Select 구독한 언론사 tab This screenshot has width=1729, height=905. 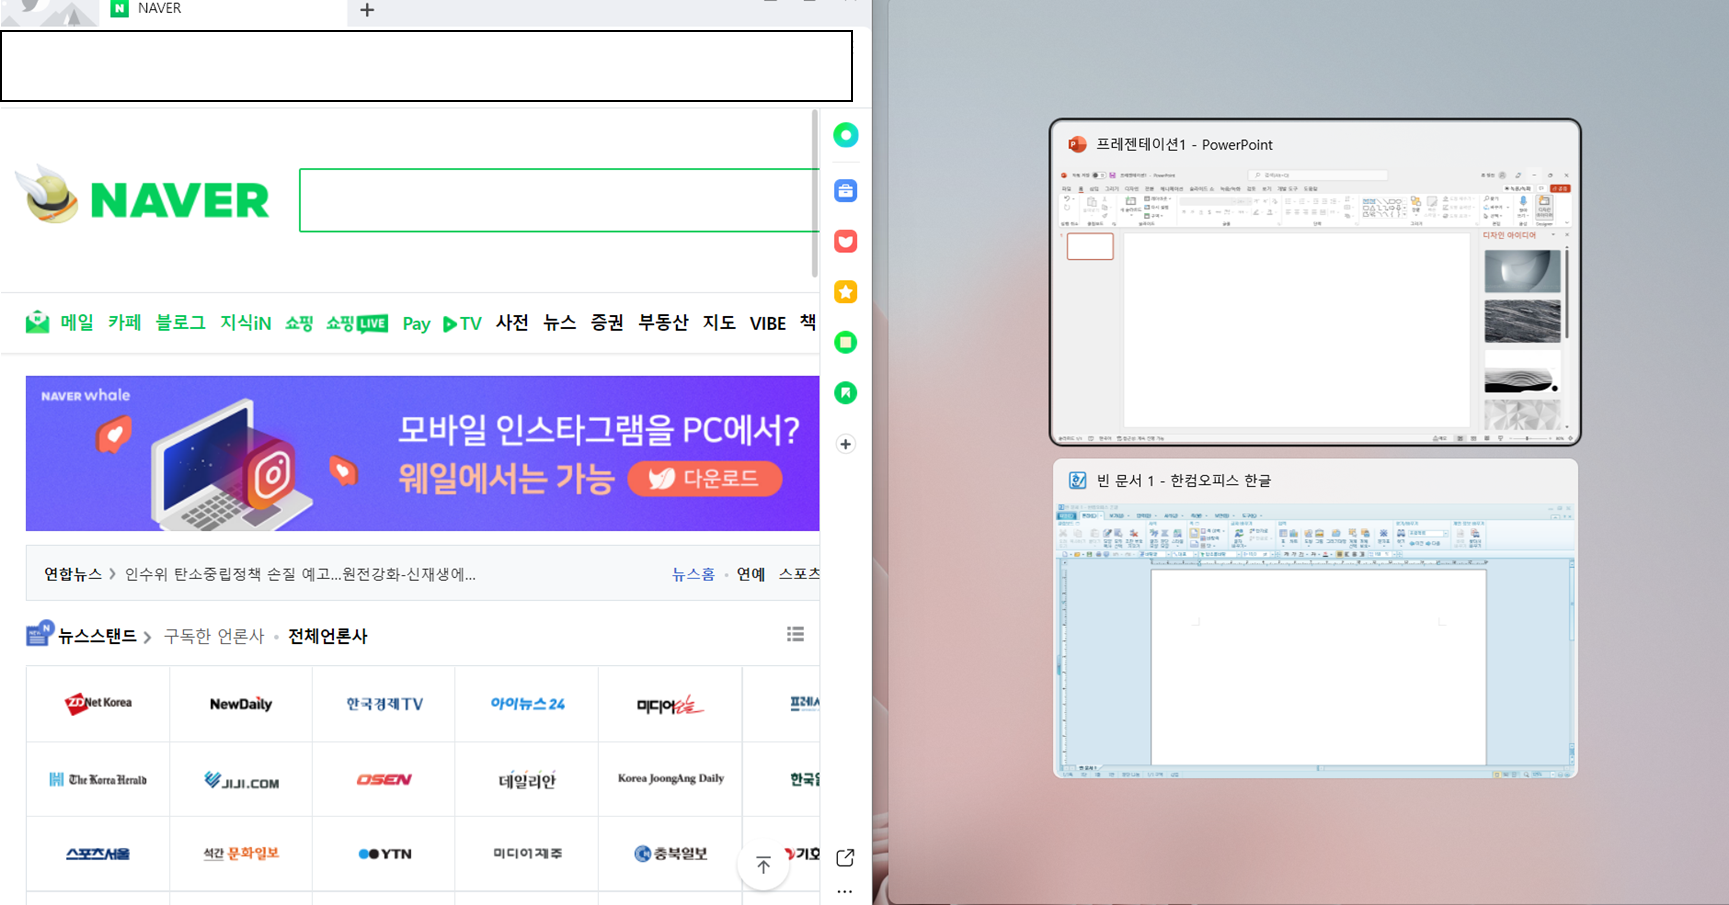click(x=214, y=636)
